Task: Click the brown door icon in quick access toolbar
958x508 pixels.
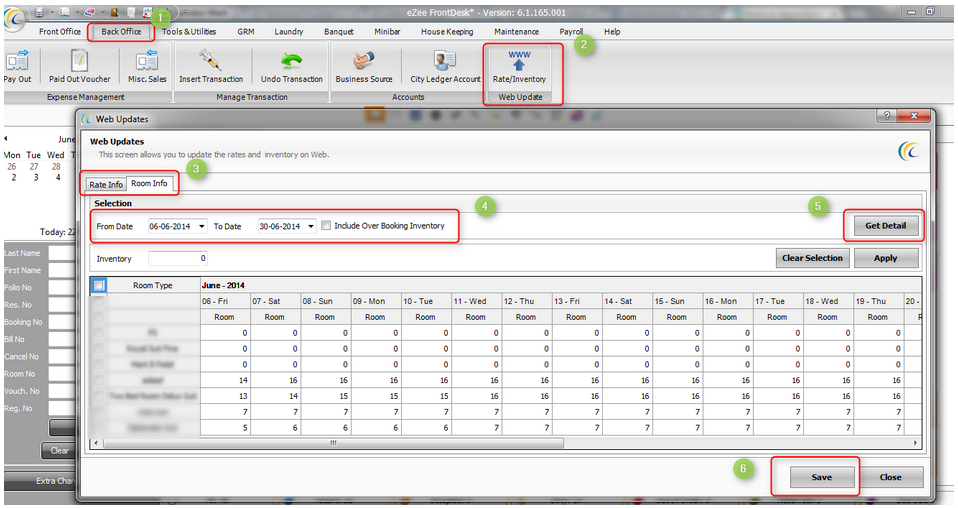Action: point(114,12)
